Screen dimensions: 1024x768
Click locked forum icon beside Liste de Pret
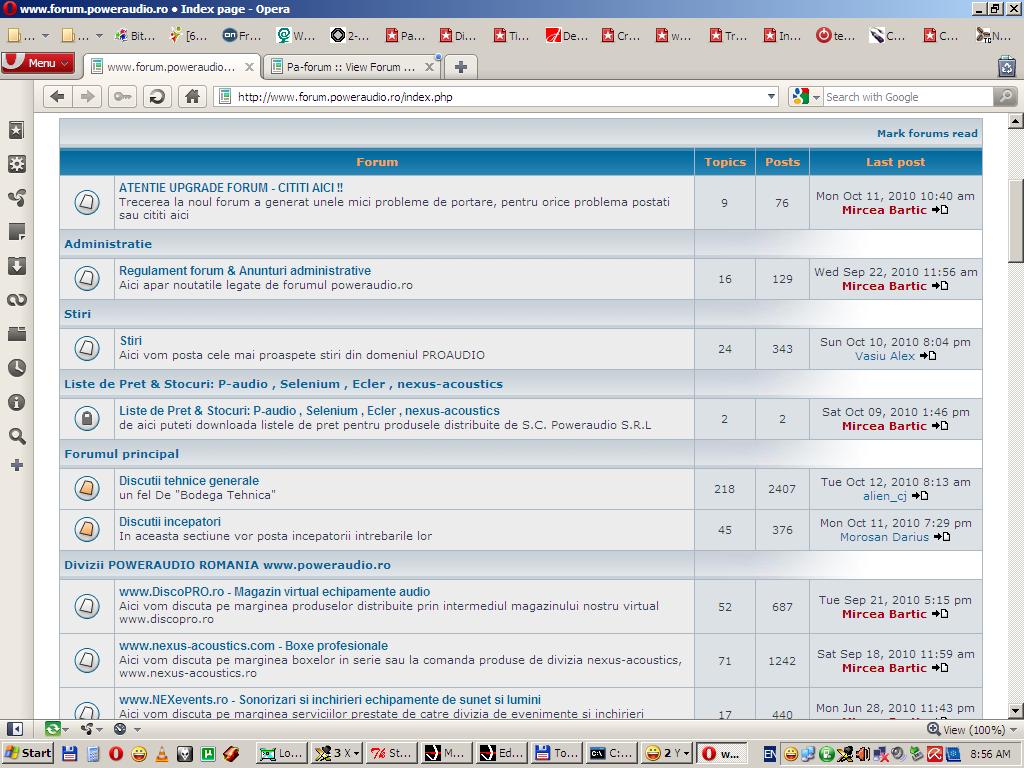tap(87, 418)
